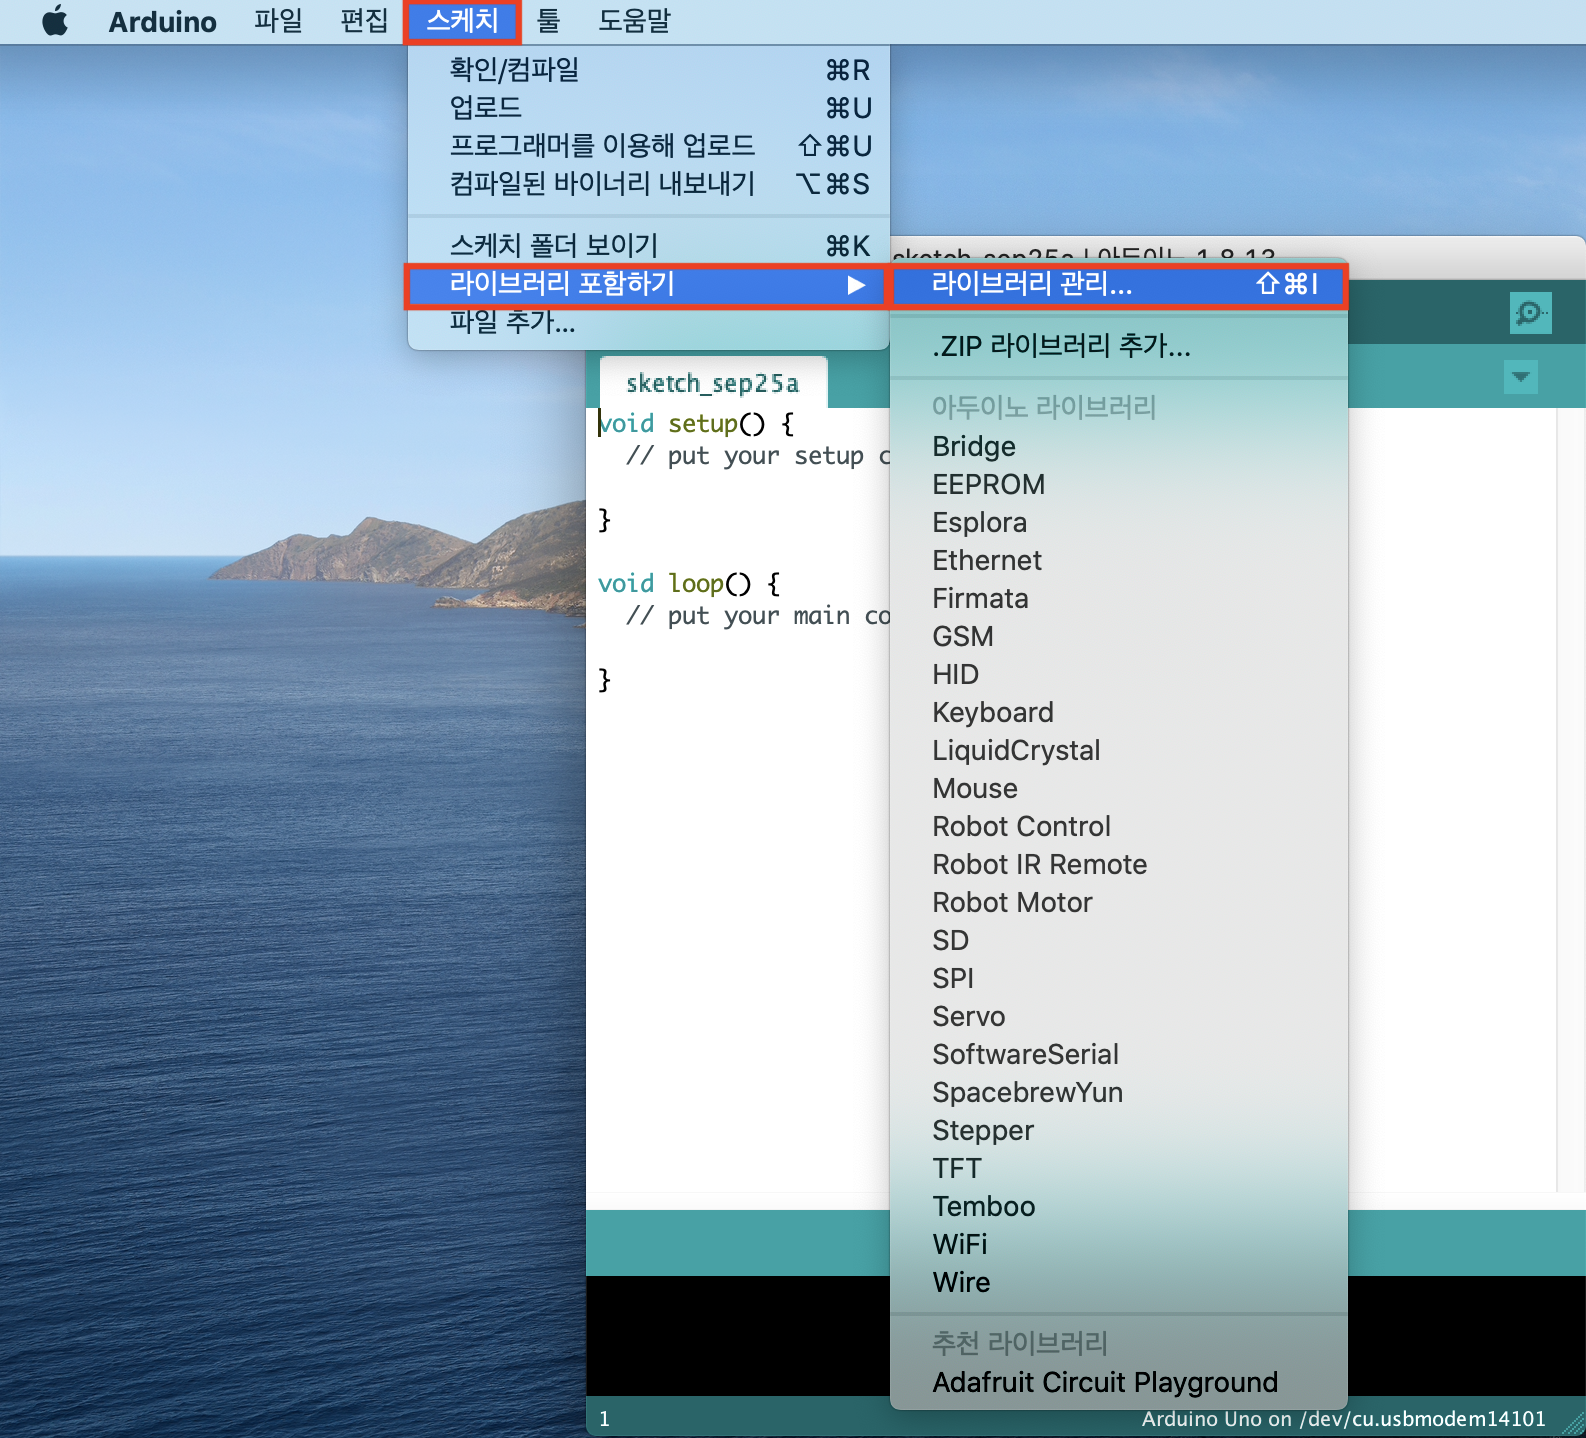Open 라이브러리 관리... library manager
This screenshot has width=1586, height=1438.
point(1118,285)
